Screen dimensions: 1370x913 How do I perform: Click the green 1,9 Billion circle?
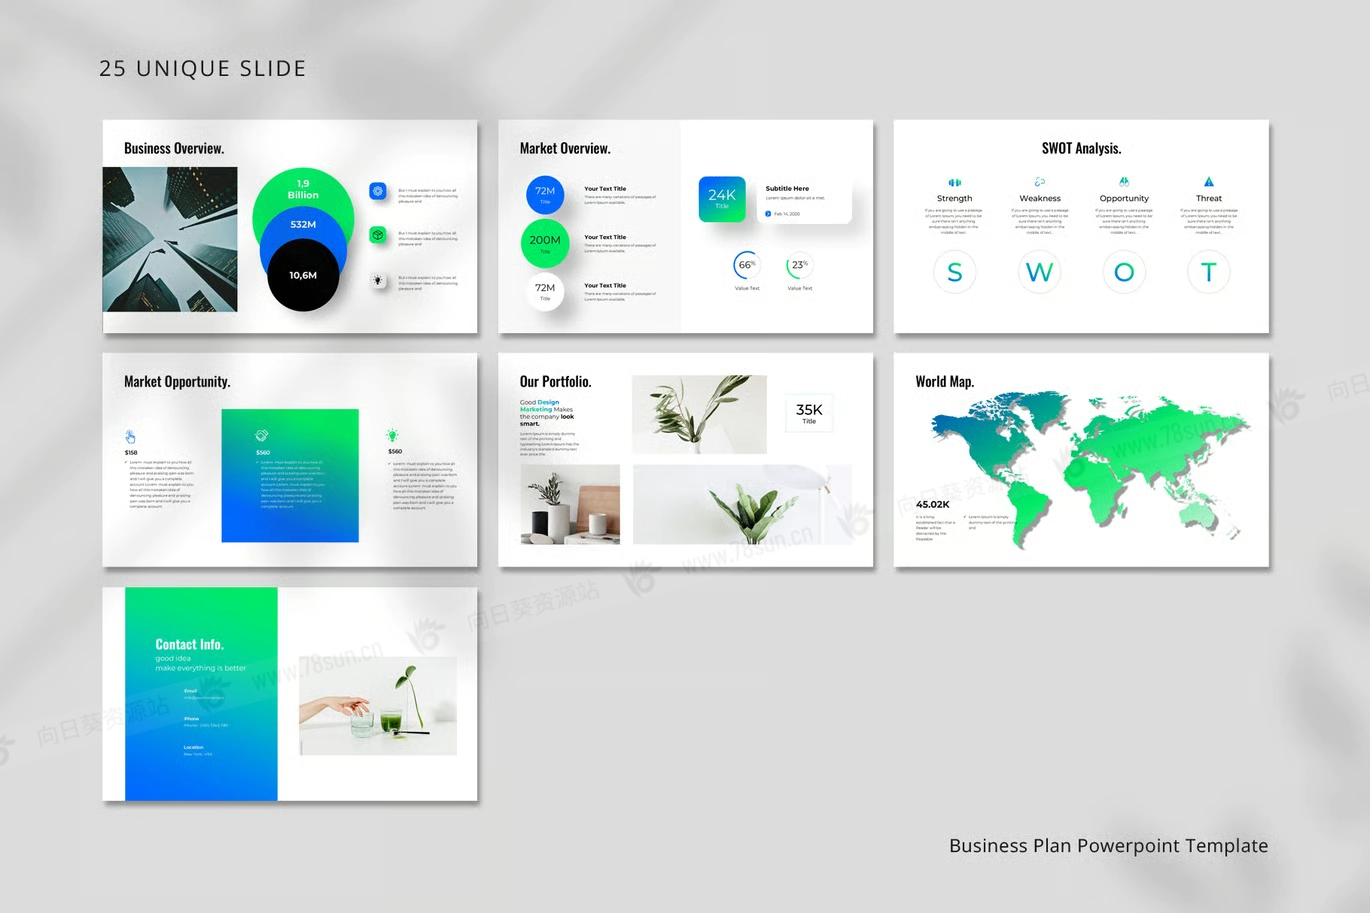[x=303, y=190]
